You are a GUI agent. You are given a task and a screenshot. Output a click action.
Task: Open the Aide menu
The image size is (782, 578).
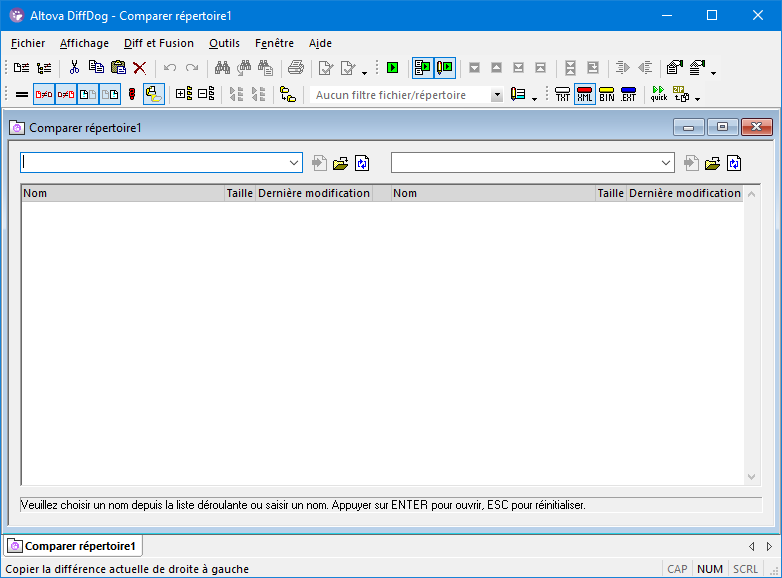point(320,43)
